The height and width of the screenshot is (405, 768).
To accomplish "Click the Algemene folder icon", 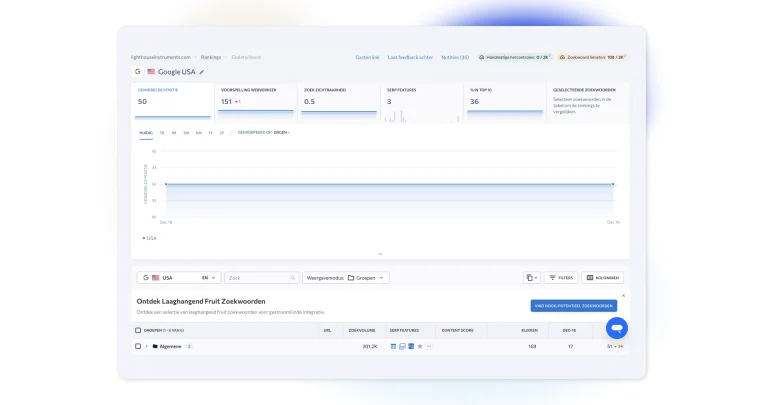I will tap(155, 346).
